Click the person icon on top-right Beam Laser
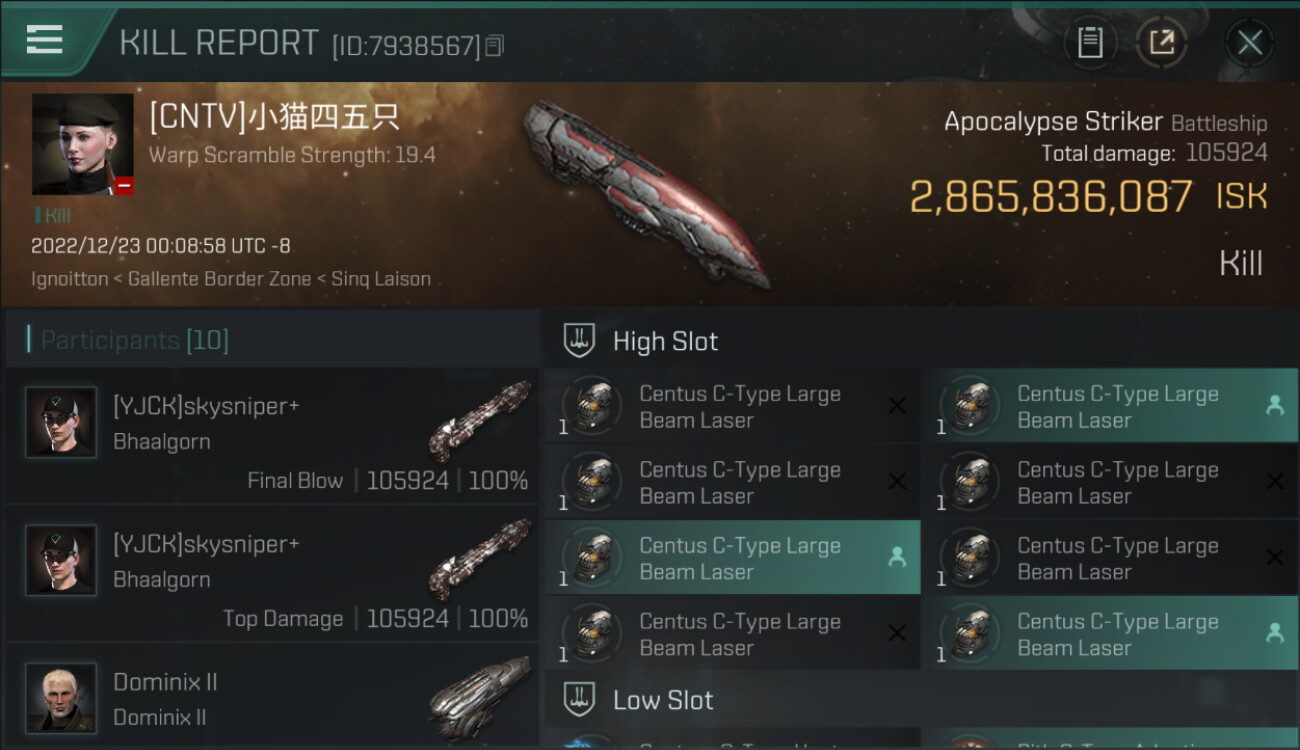Viewport: 1300px width, 750px height. [1274, 405]
